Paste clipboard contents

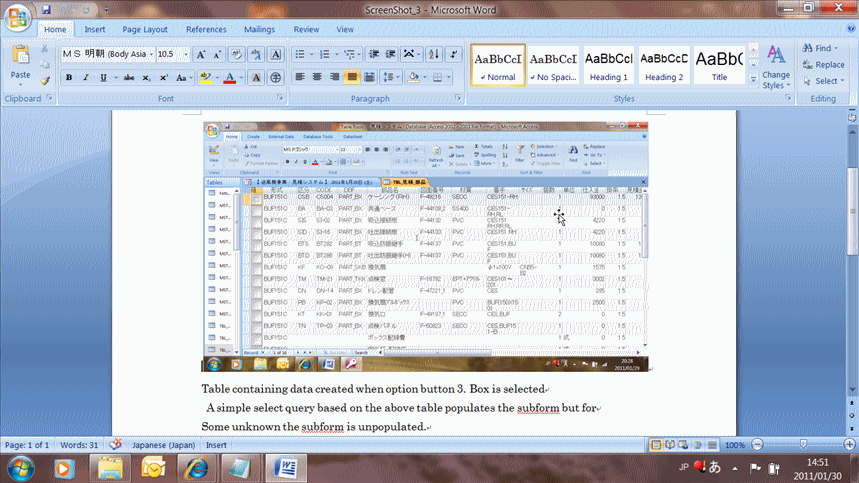(20, 65)
